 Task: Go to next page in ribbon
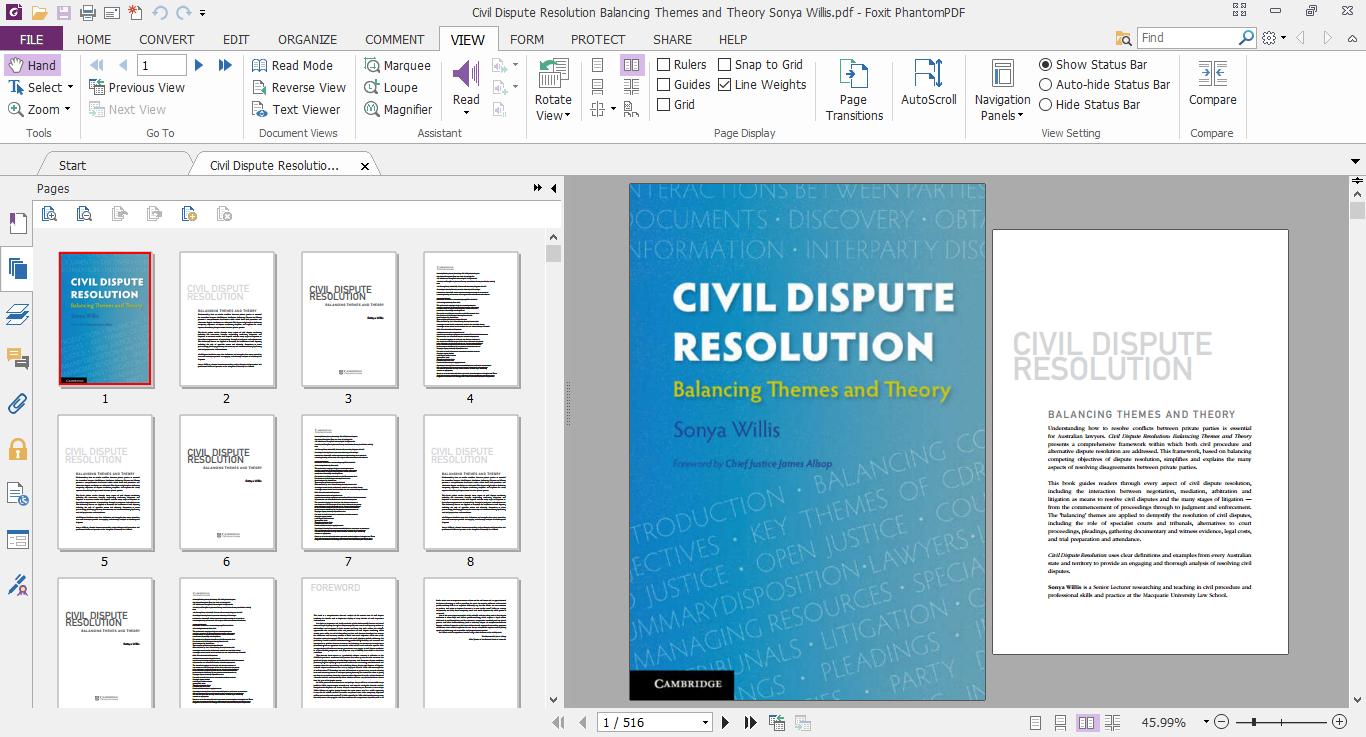pyautogui.click(x=199, y=65)
